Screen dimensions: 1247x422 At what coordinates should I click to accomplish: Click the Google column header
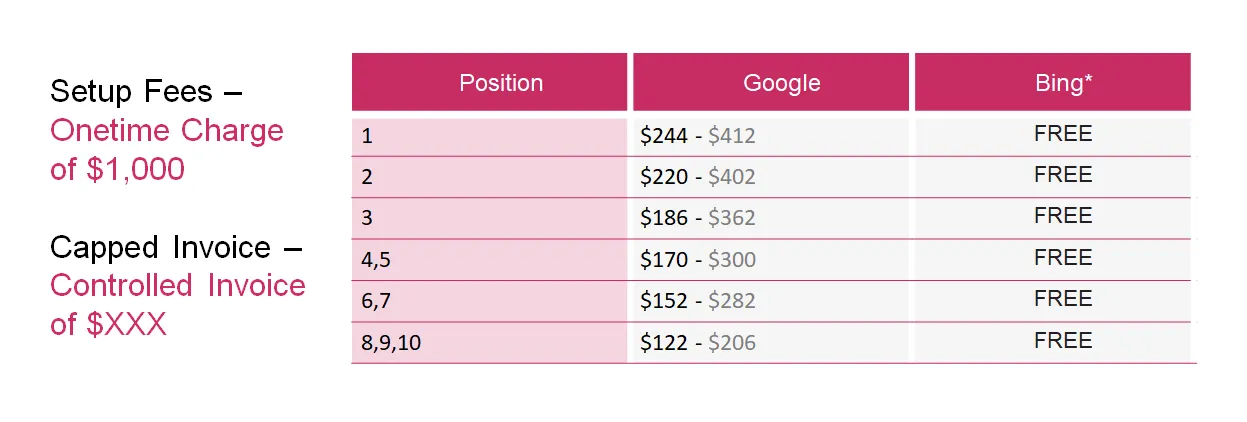point(771,82)
